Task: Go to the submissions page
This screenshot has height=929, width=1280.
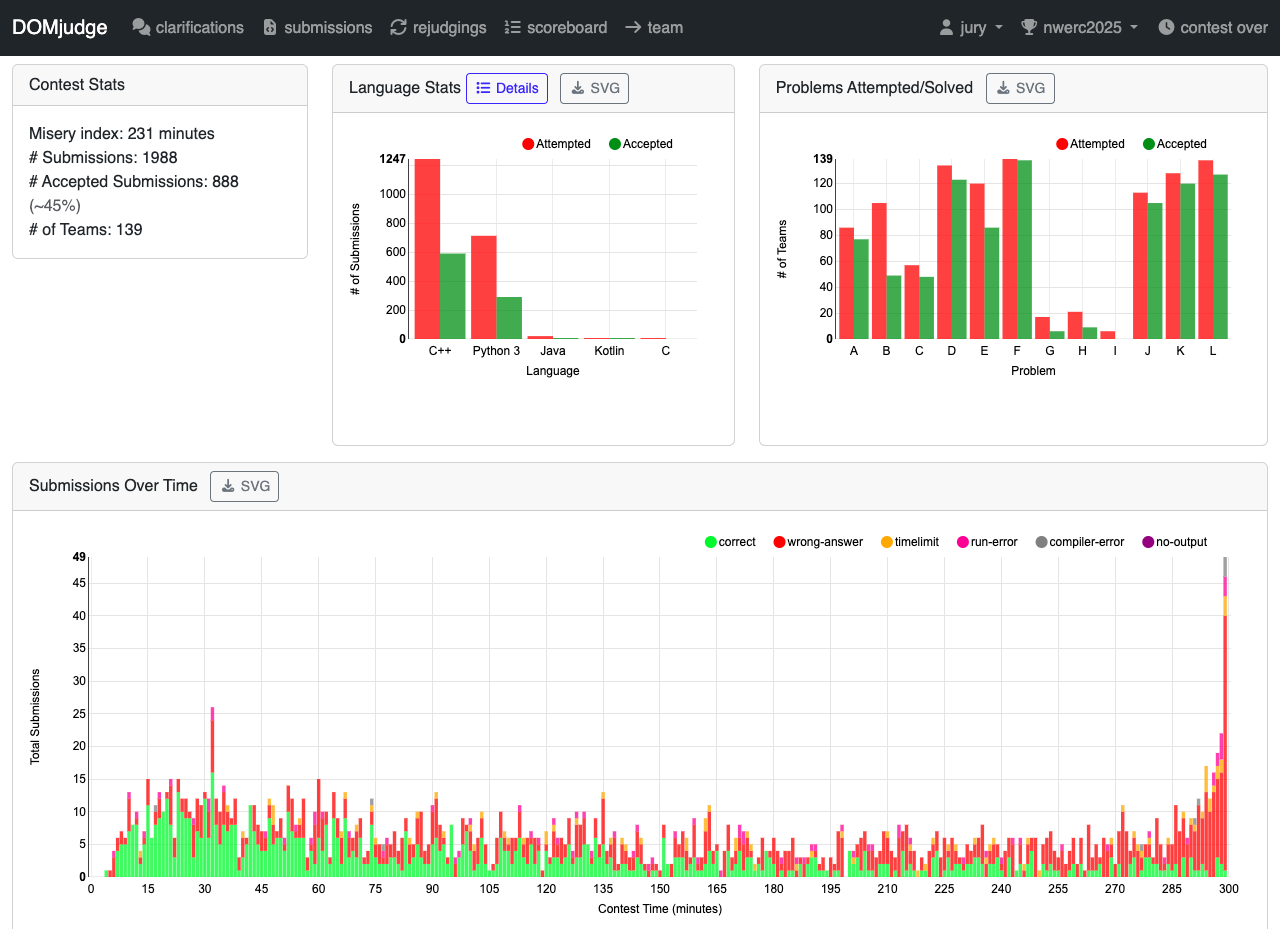Action: click(x=317, y=28)
